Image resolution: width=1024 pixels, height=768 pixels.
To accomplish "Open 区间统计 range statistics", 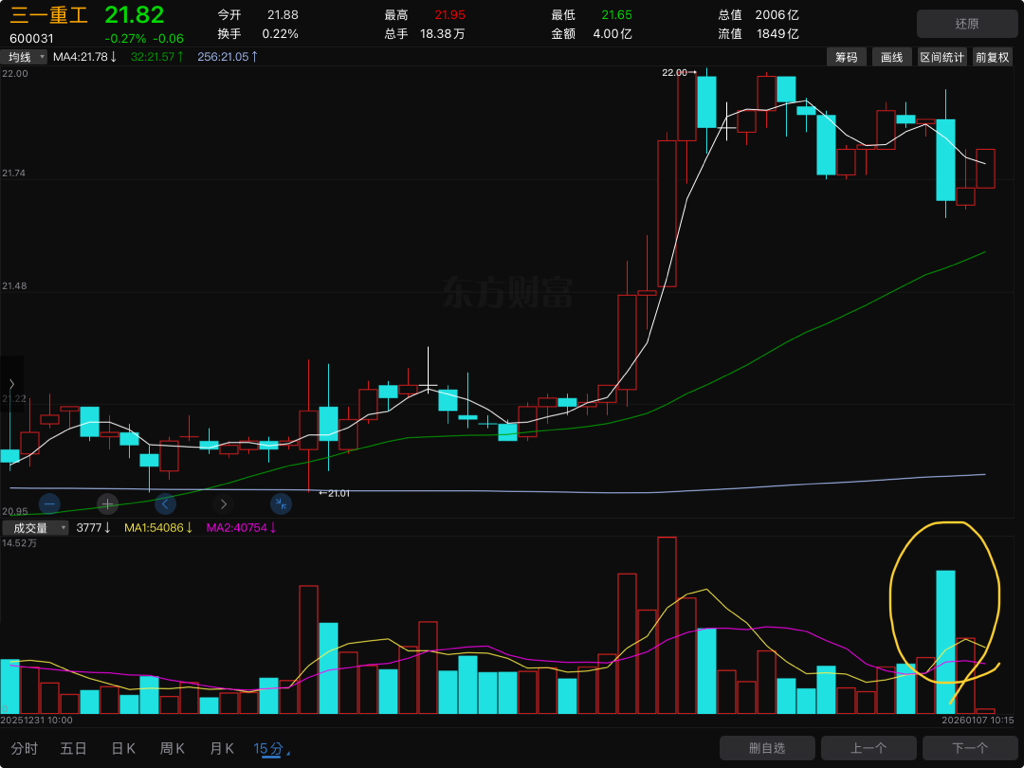I will click(x=942, y=57).
